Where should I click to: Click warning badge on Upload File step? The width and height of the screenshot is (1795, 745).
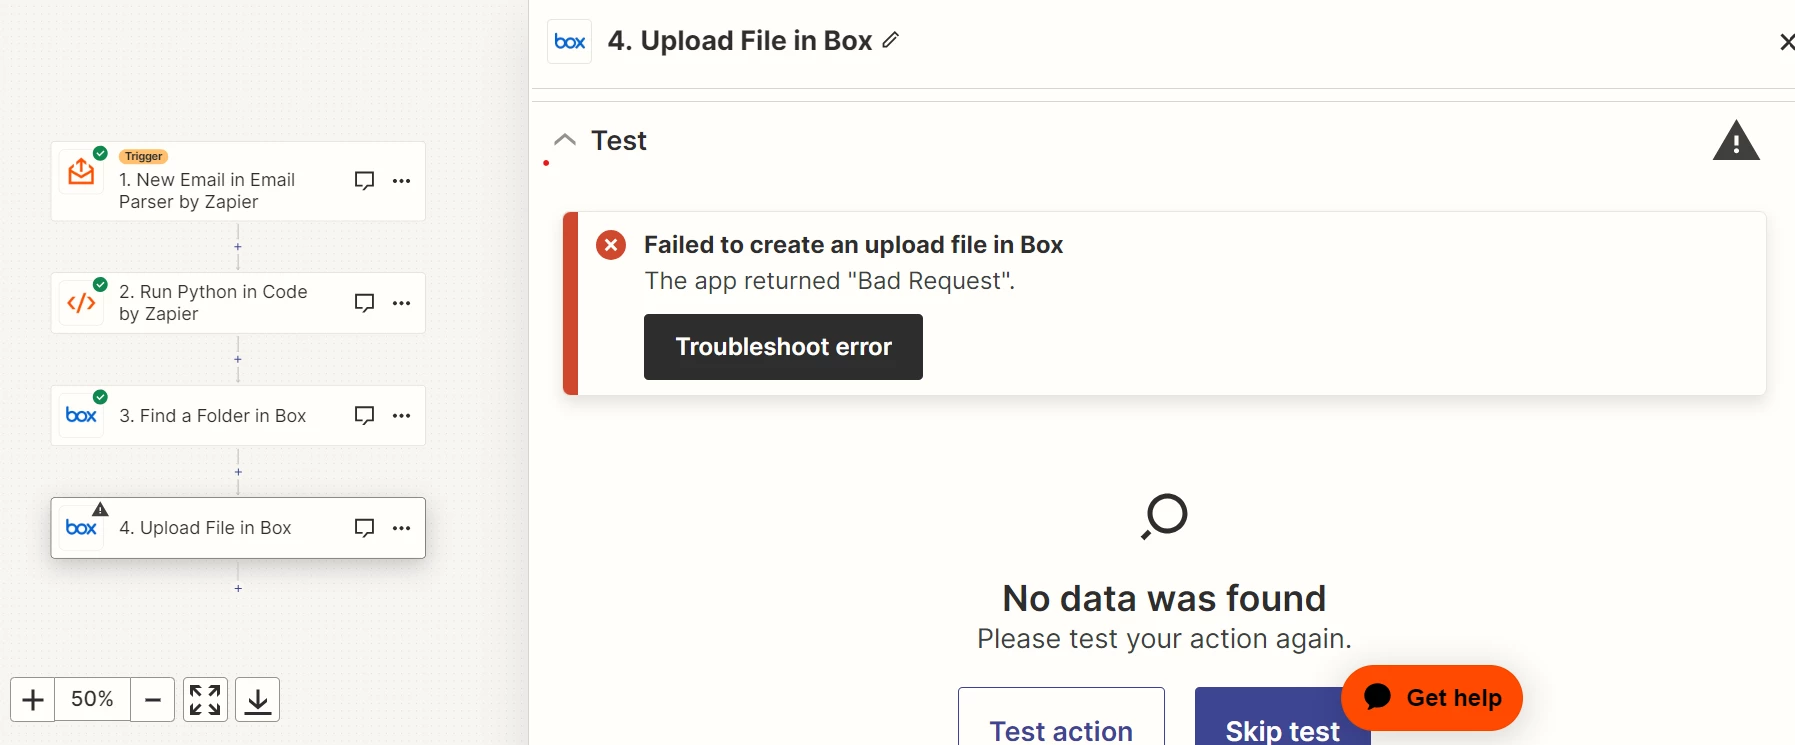pos(100,509)
